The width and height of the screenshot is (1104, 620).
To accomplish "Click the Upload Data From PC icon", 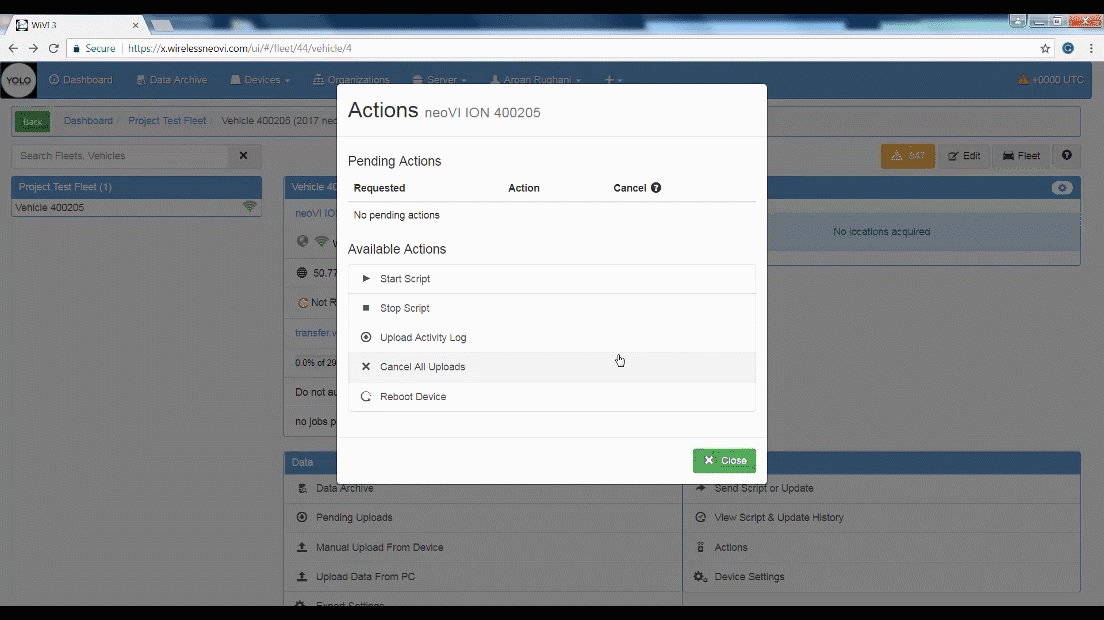I will 302,576.
